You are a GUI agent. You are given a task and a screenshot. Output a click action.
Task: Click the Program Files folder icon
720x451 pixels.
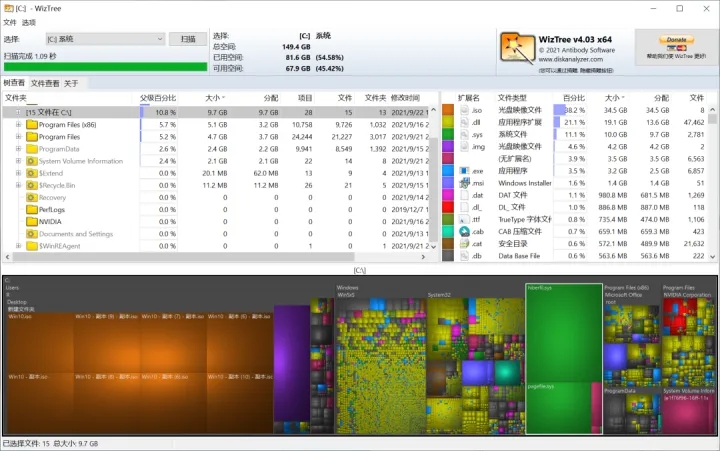click(x=32, y=137)
